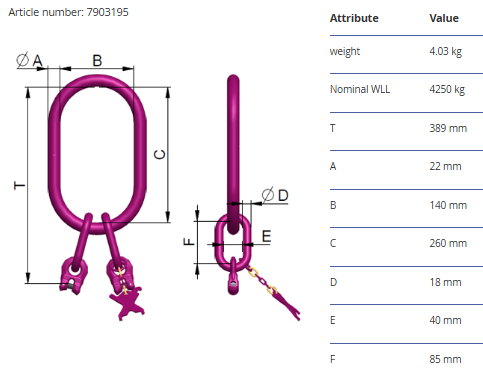Click the dimension letter C beside the oval link

pos(160,155)
